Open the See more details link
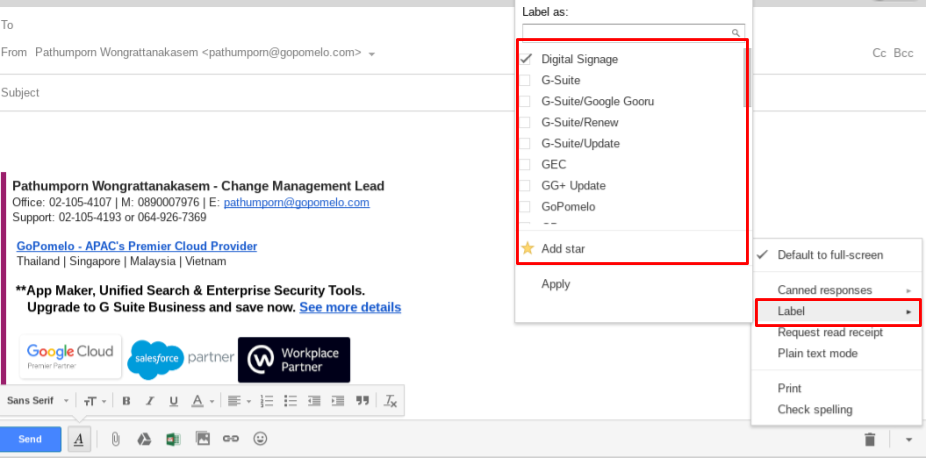Screen dimensions: 926x458 coord(350,307)
